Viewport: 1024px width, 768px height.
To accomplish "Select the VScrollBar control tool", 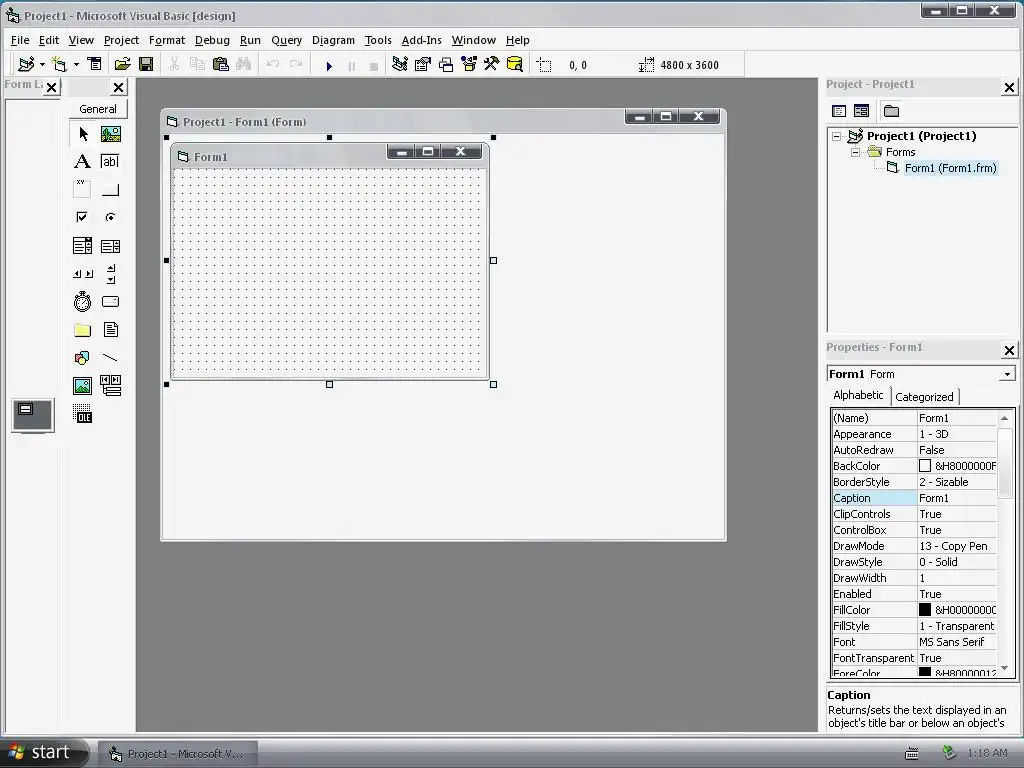I will tap(110, 274).
